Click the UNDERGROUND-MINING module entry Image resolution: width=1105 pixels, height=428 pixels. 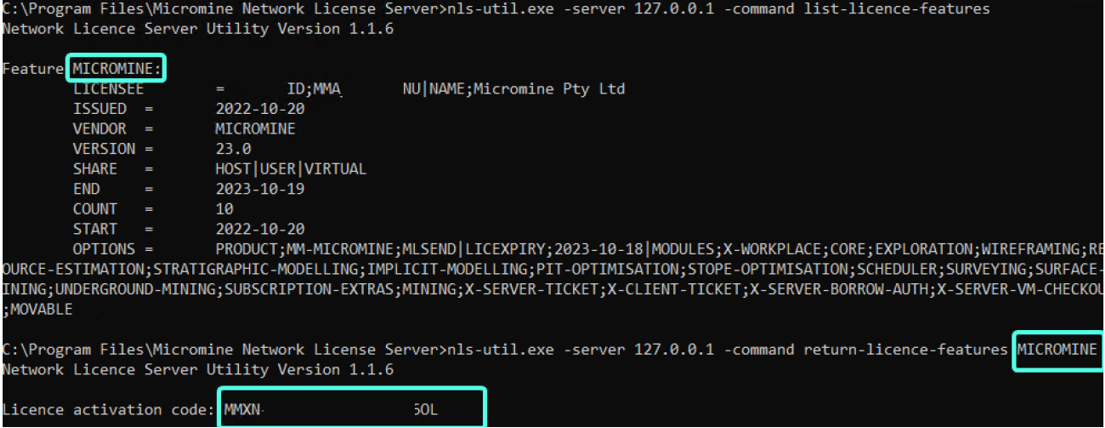[x=137, y=290]
